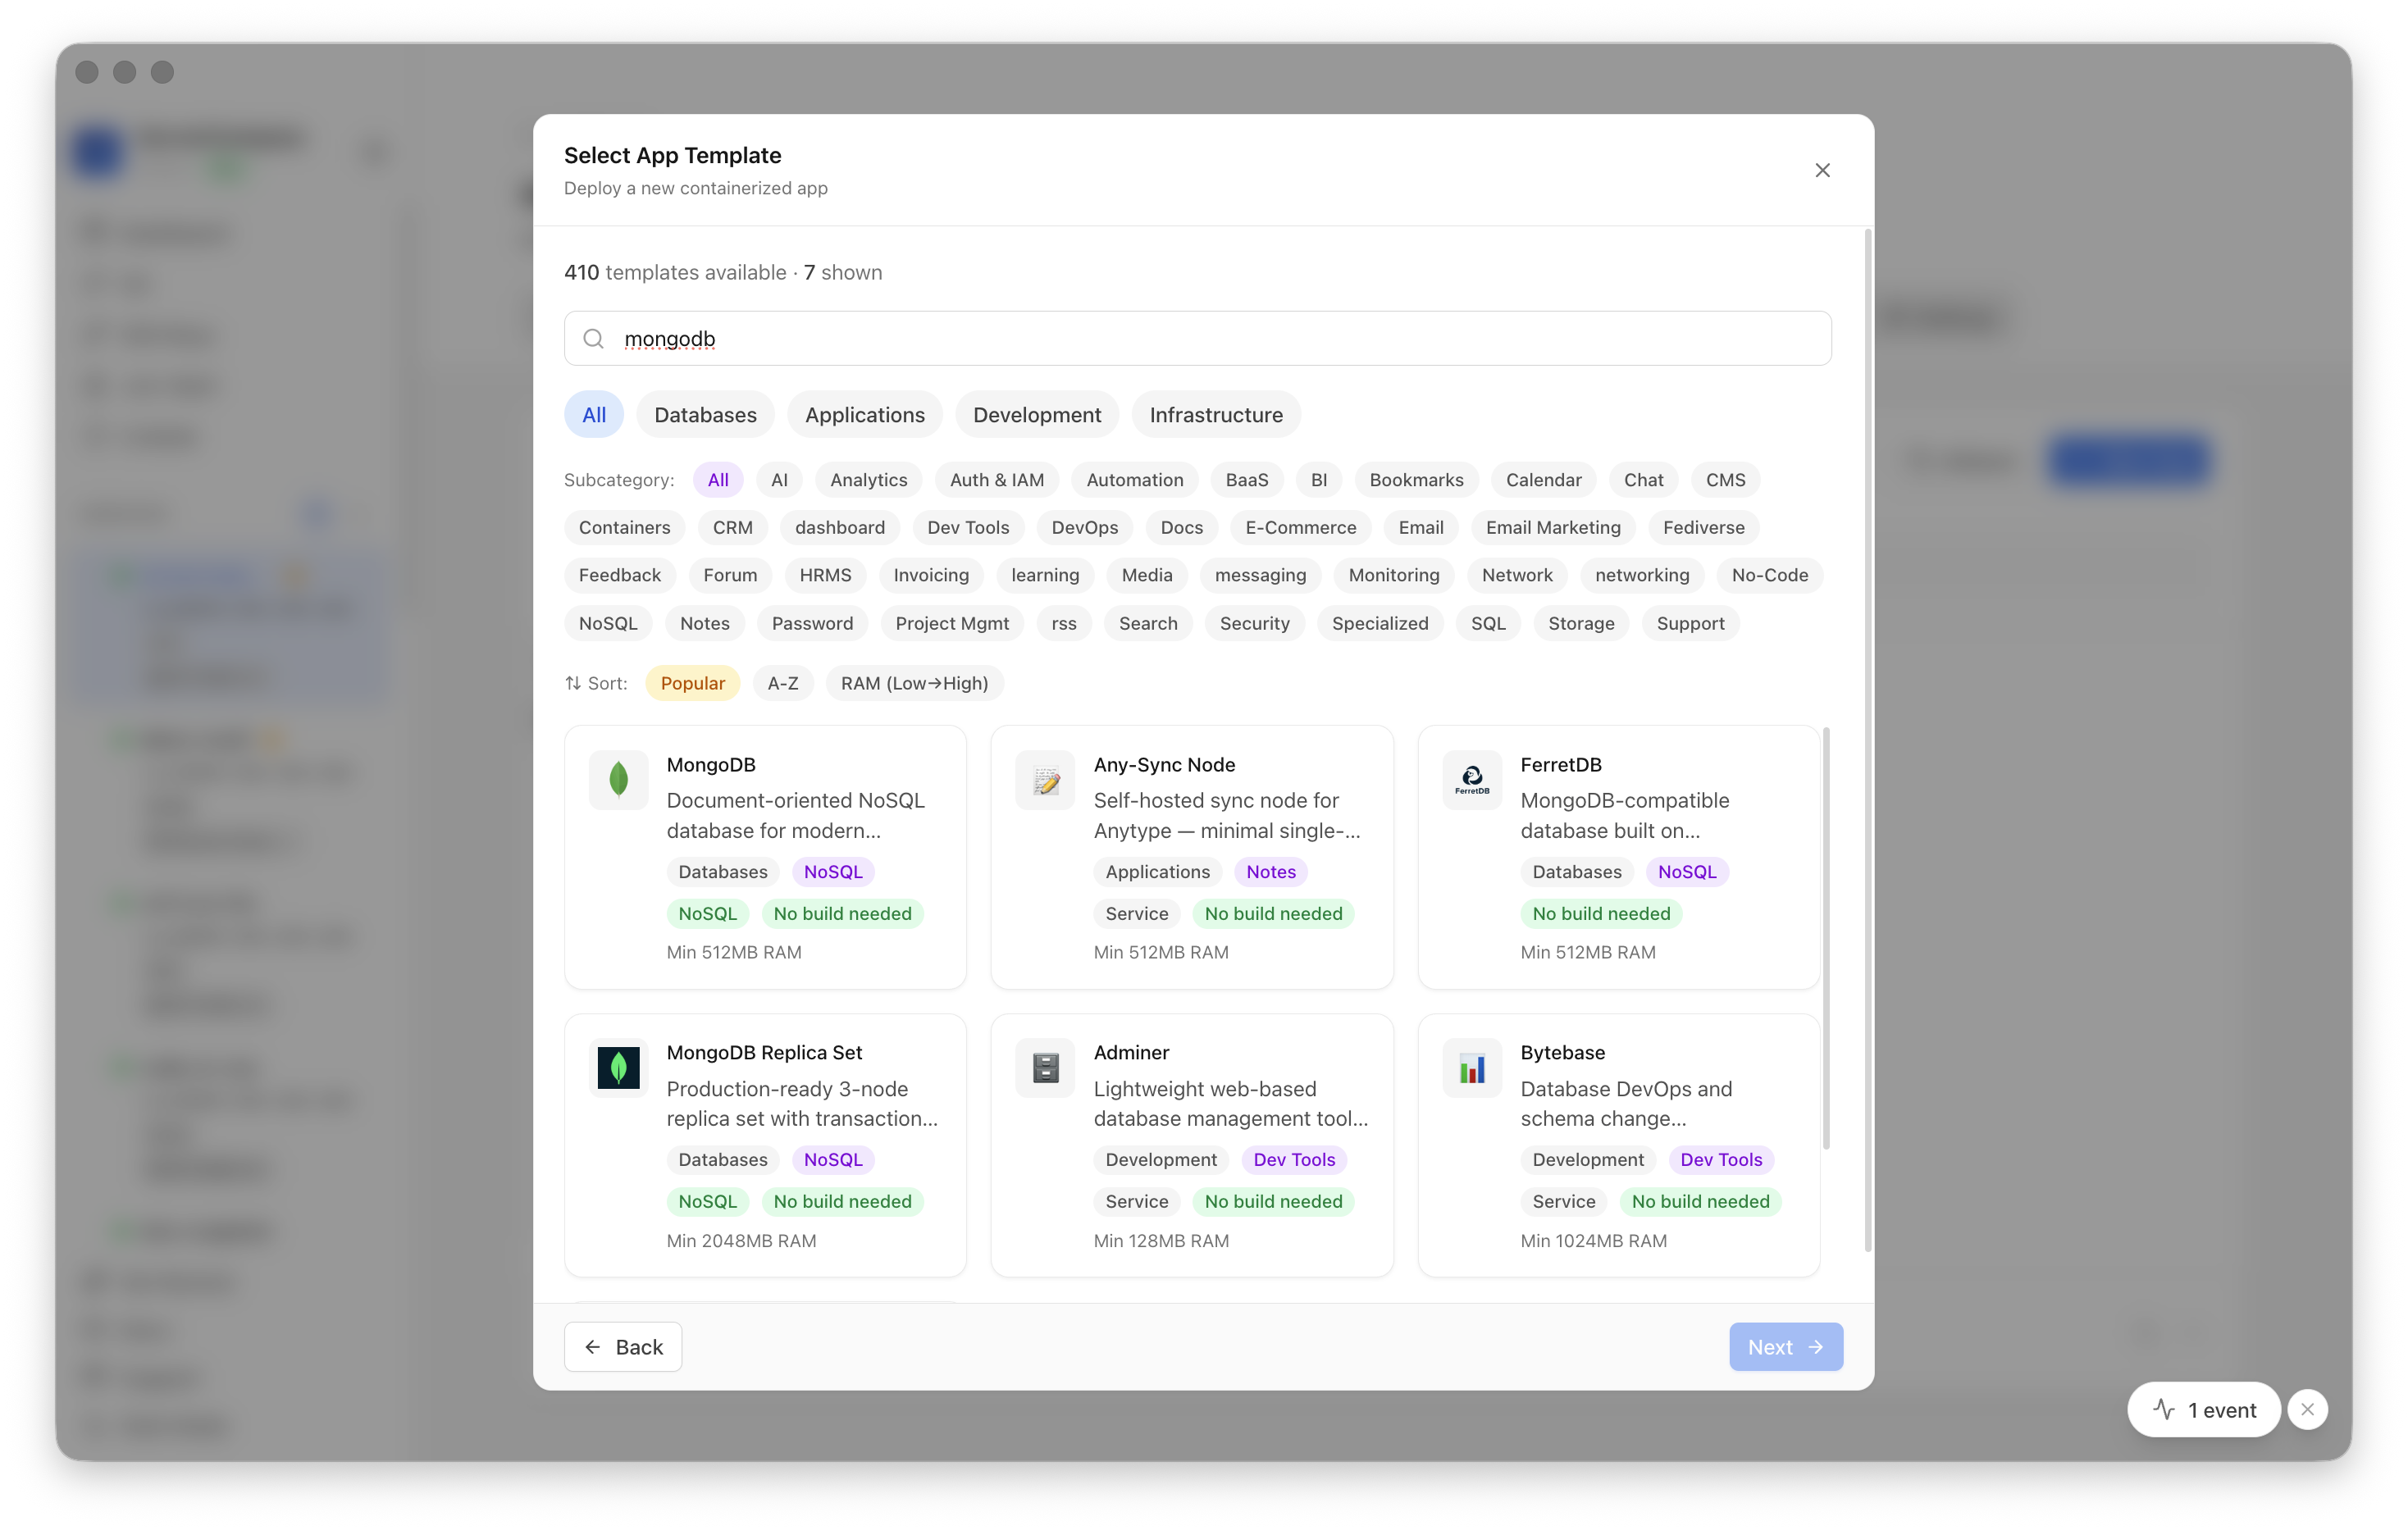Filter by Monitoring subcategory
The height and width of the screenshot is (1530, 2408).
pos(1393,575)
